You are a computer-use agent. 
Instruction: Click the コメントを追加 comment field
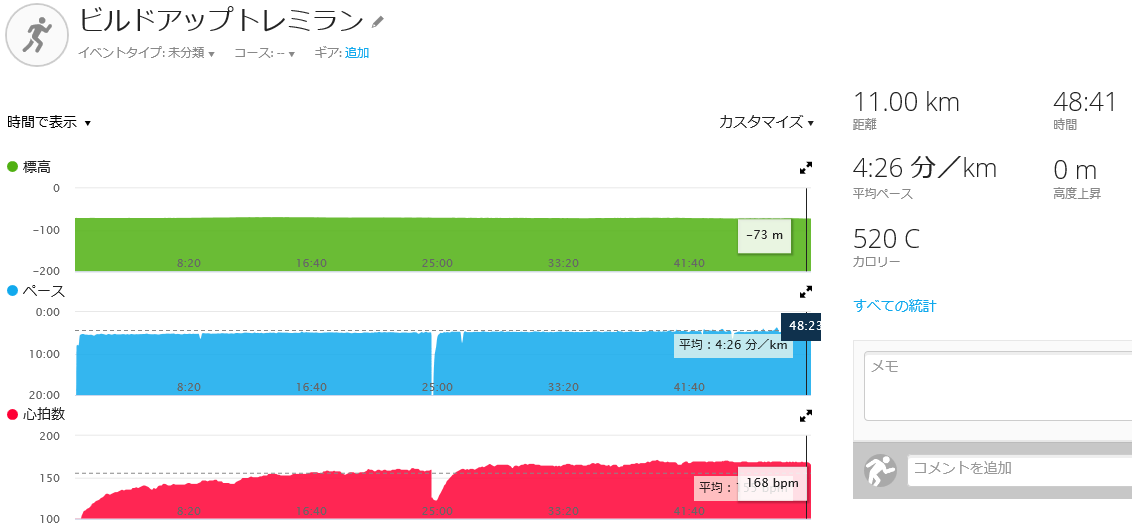click(x=1019, y=469)
